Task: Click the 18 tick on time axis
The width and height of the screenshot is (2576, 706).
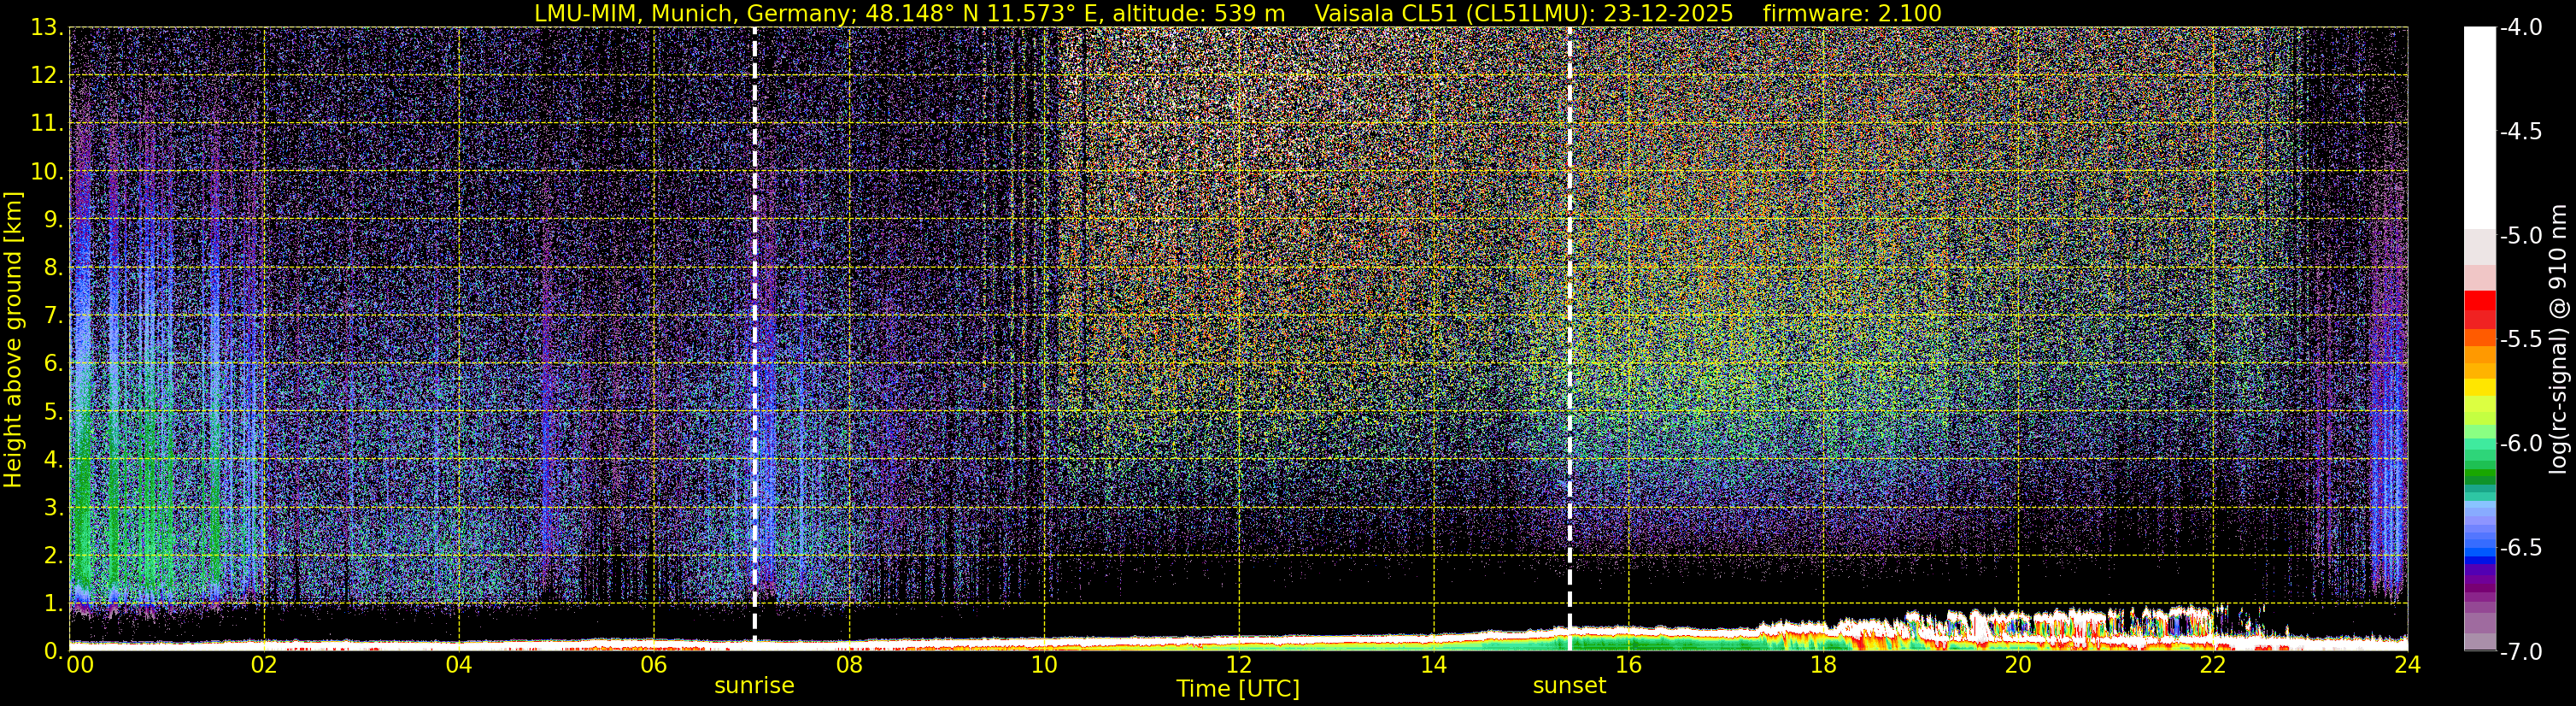Action: [1823, 666]
